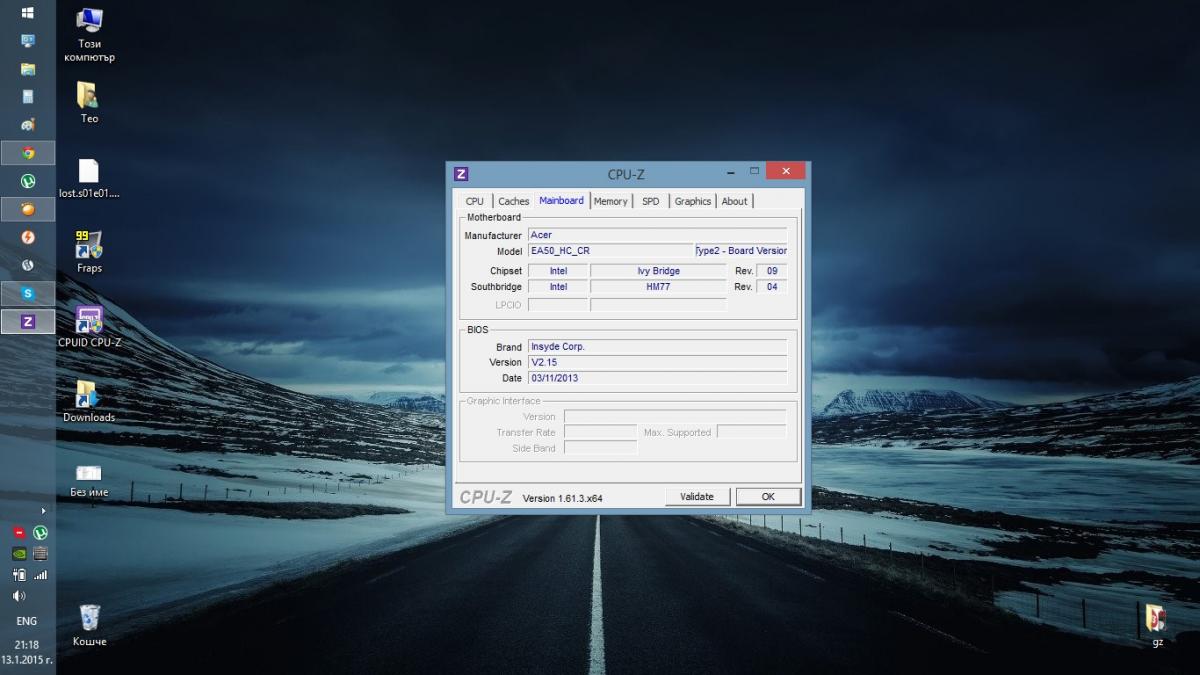Show hidden tray icons arrow
This screenshot has height=675, width=1200.
(x=42, y=511)
